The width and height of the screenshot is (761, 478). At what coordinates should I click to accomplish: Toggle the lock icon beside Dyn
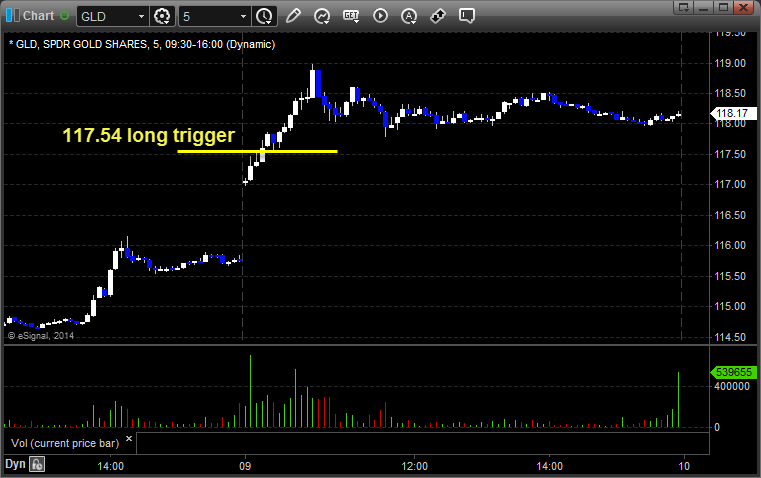[x=37, y=464]
